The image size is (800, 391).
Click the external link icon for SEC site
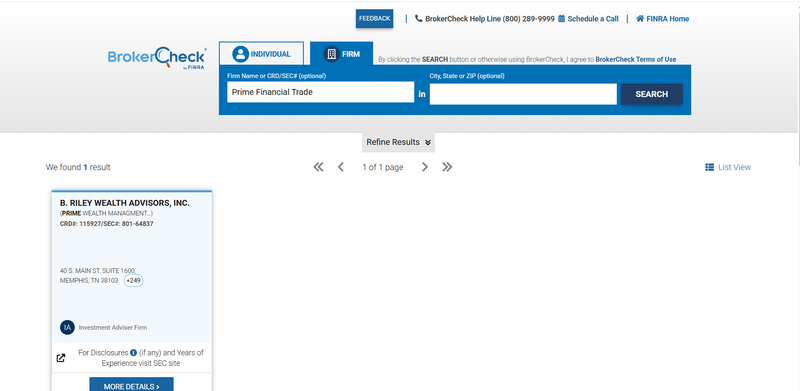(61, 358)
